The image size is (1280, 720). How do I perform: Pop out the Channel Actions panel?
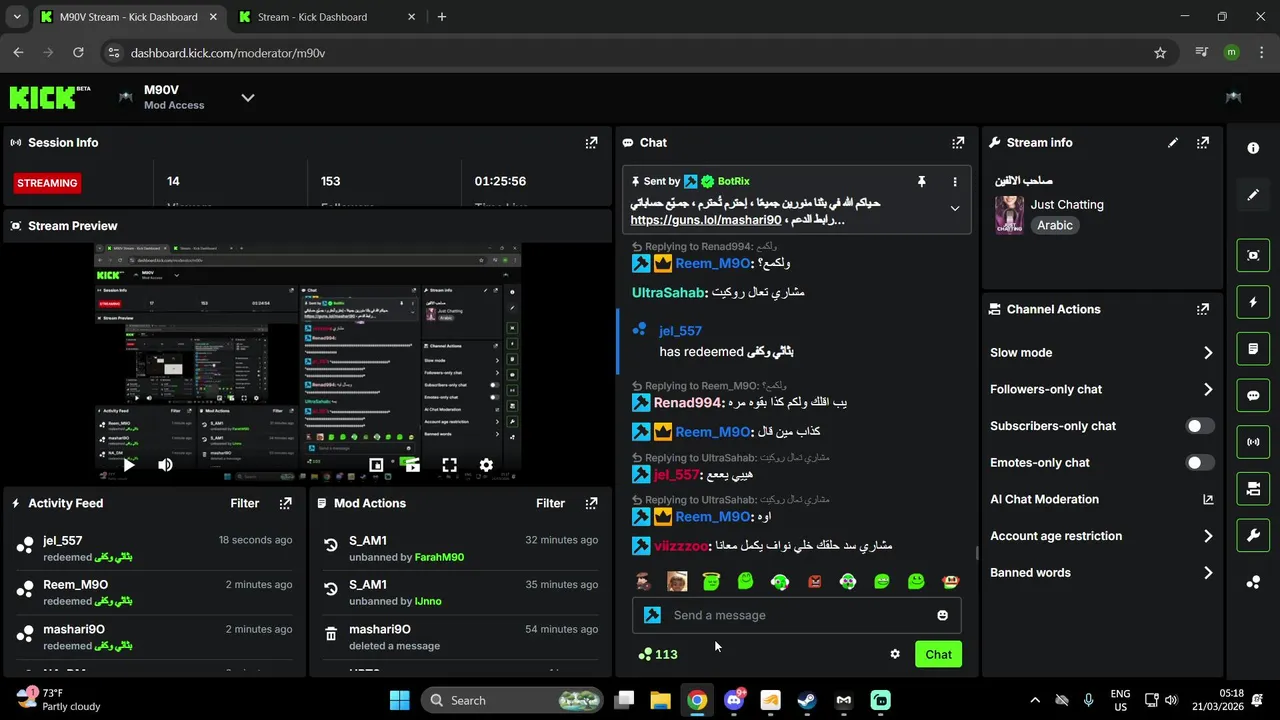click(x=1203, y=310)
